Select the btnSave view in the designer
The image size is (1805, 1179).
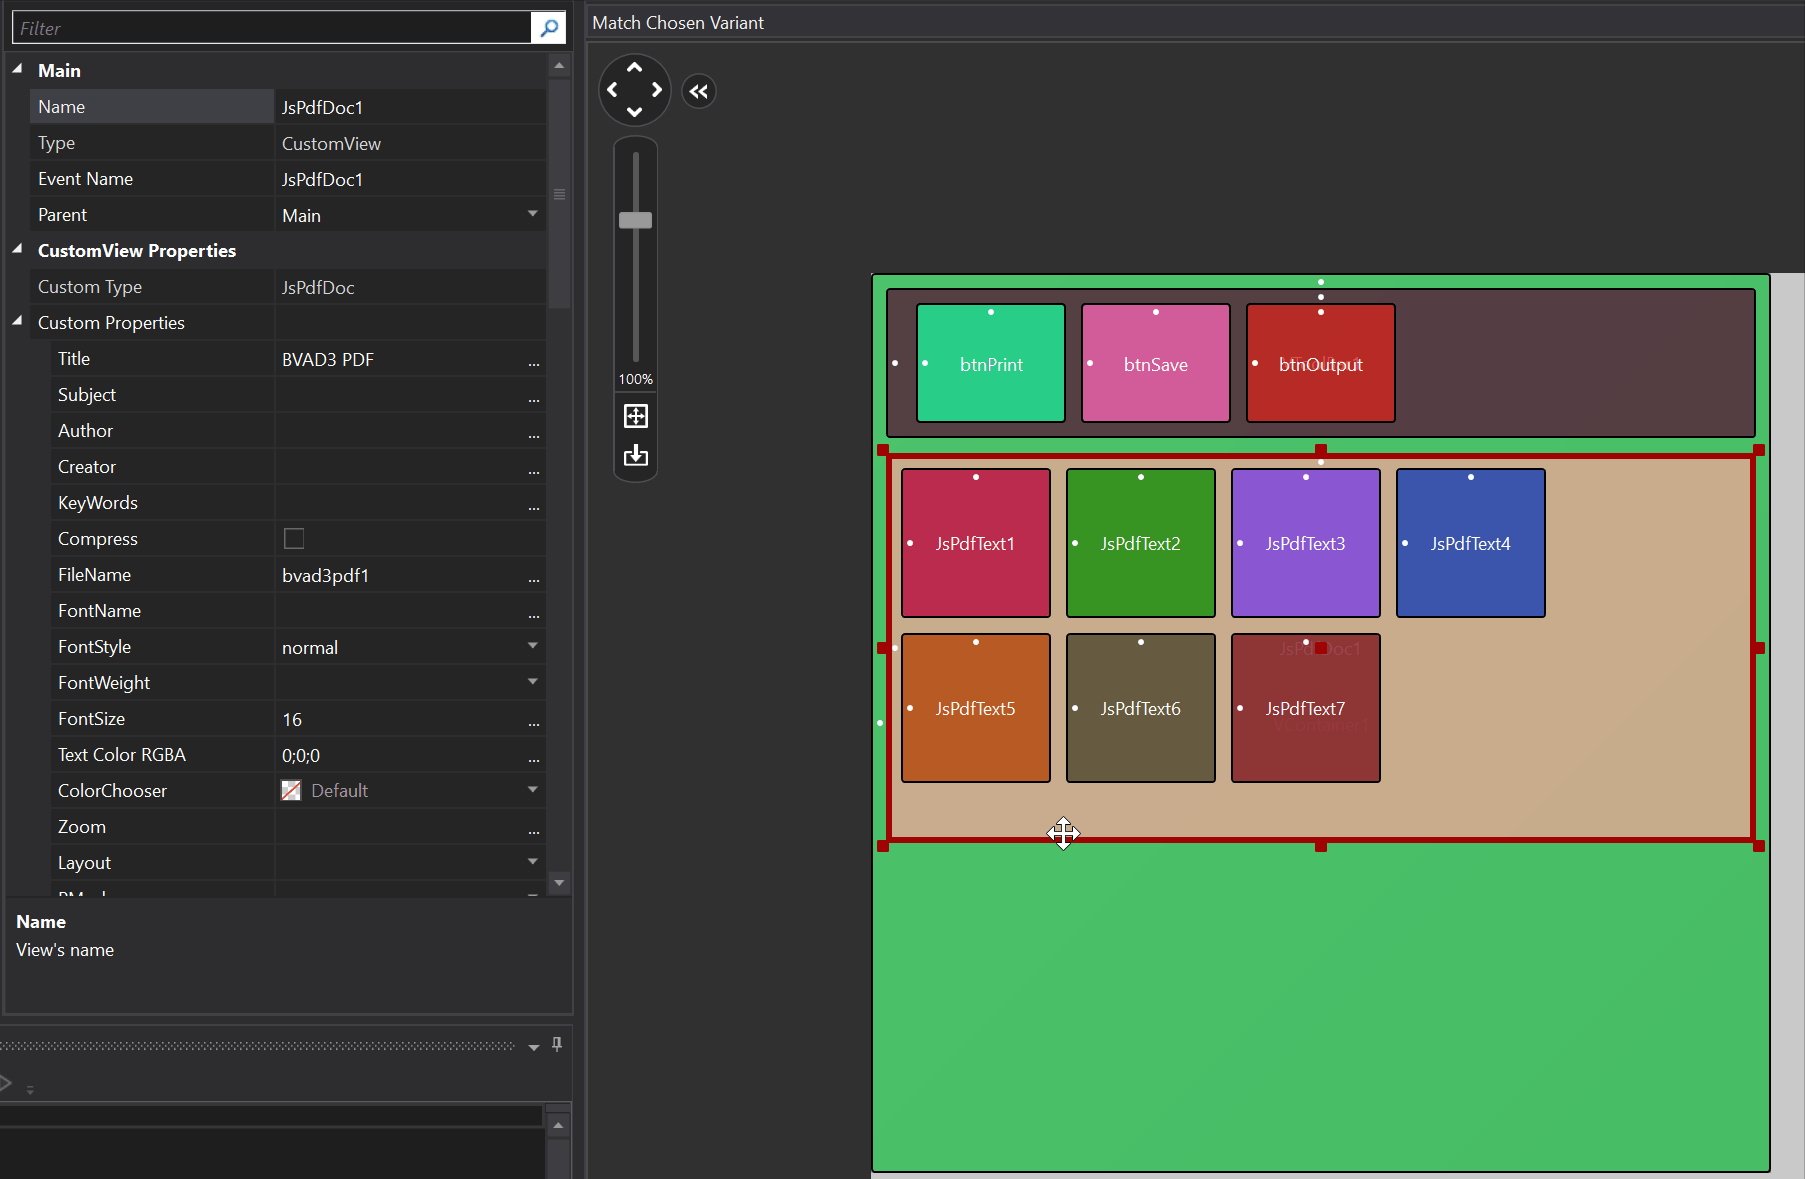click(1156, 364)
